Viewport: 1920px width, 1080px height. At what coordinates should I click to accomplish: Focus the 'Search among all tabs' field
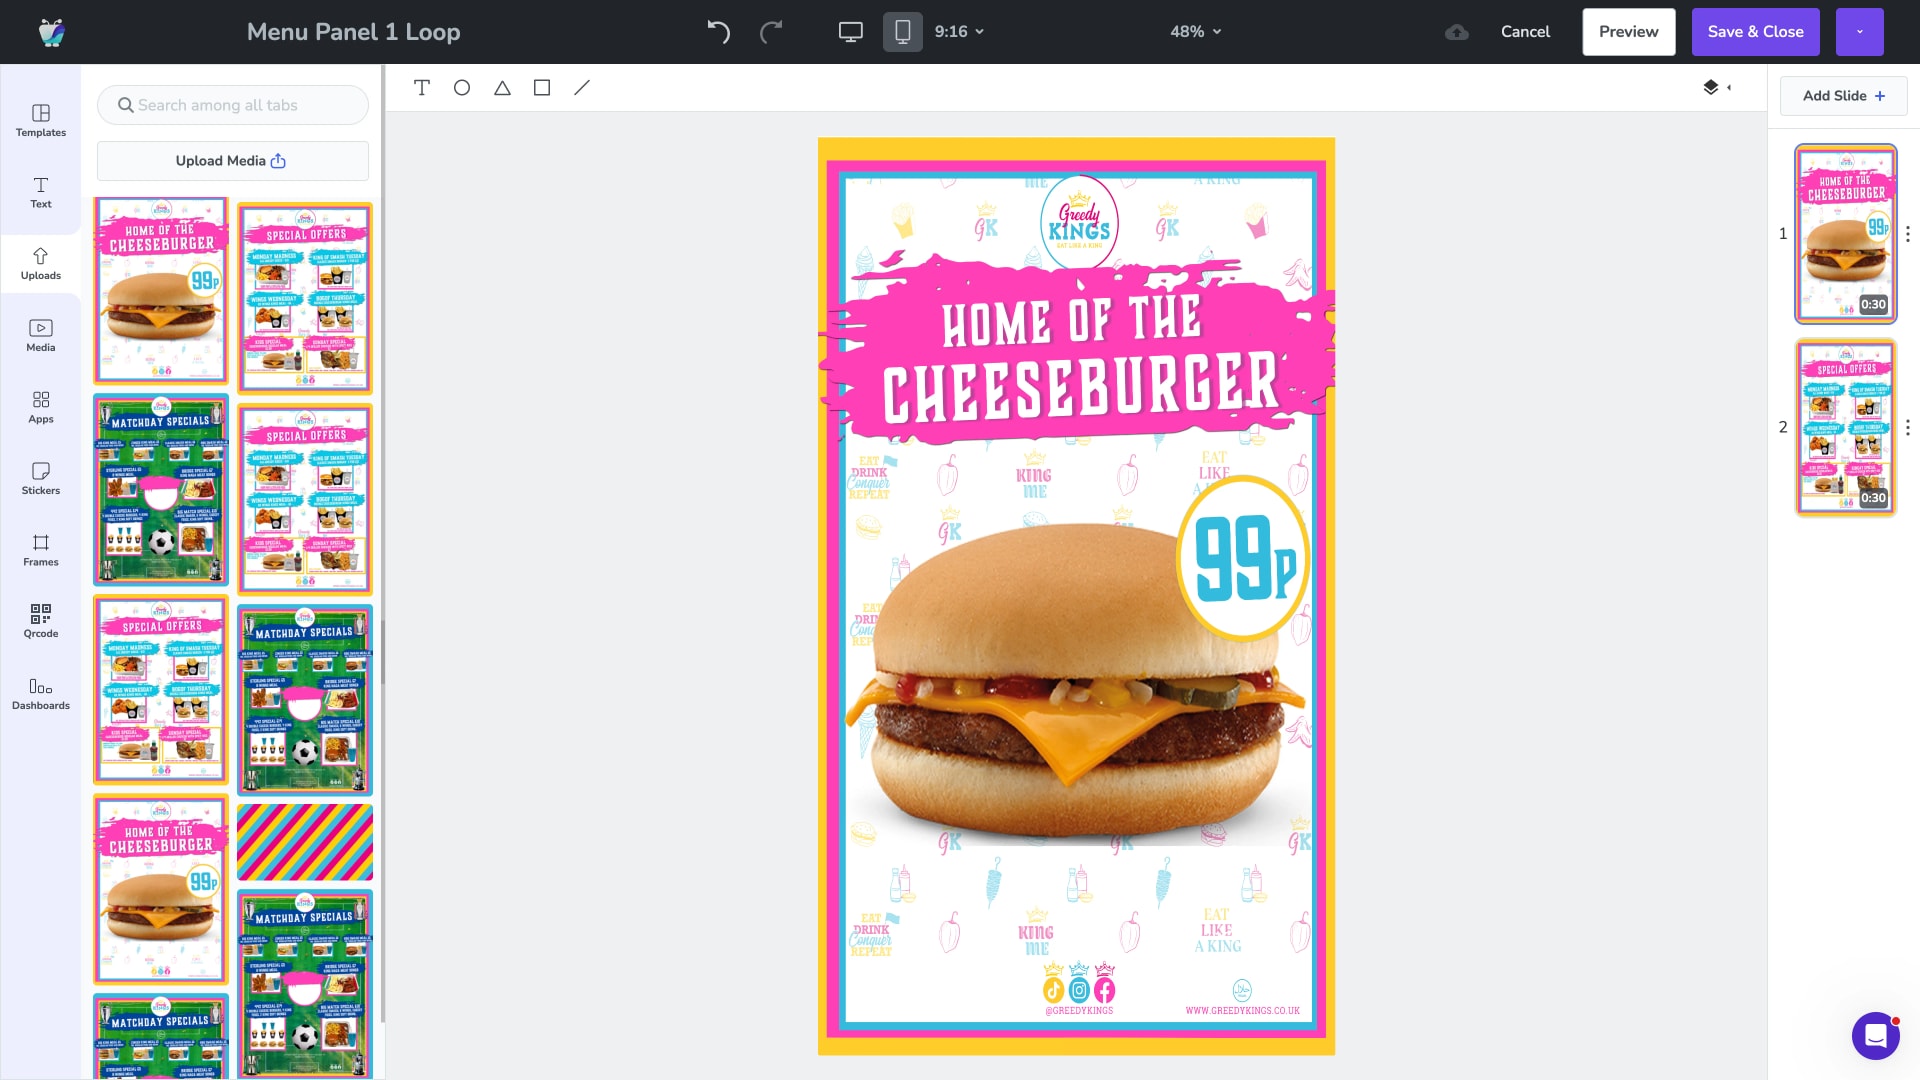pos(233,105)
